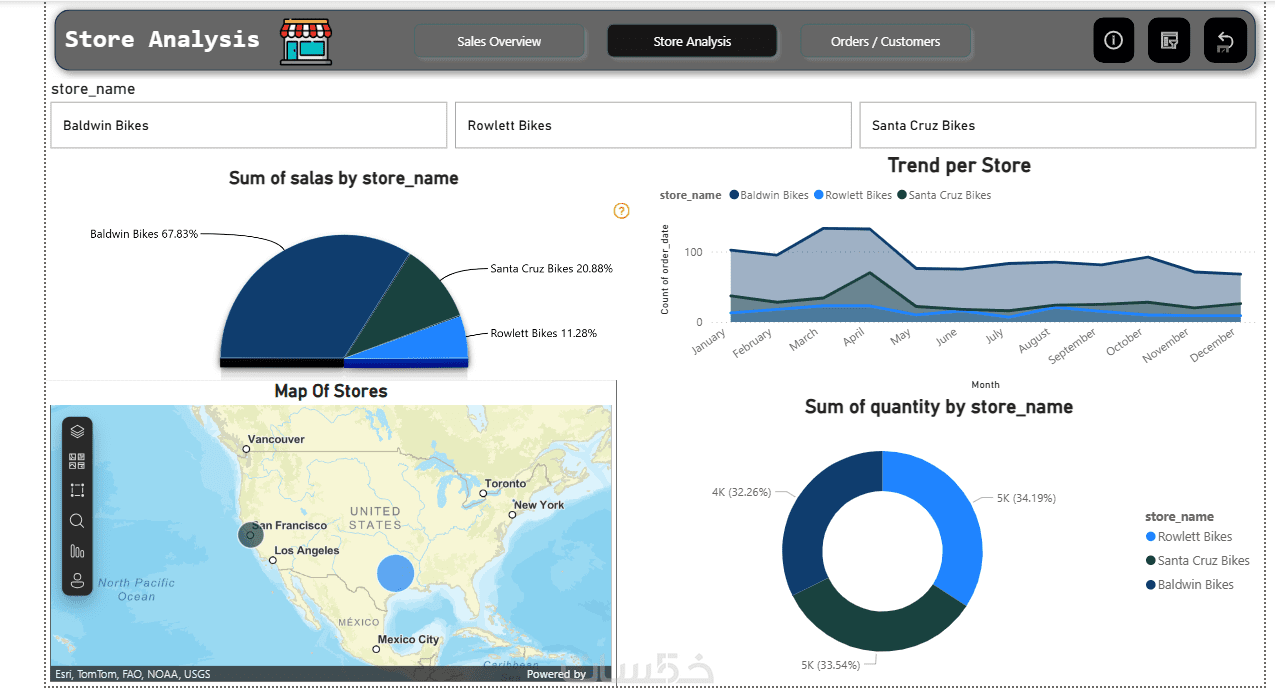
Task: Open the map analysis chart tool icon
Action: click(x=77, y=550)
